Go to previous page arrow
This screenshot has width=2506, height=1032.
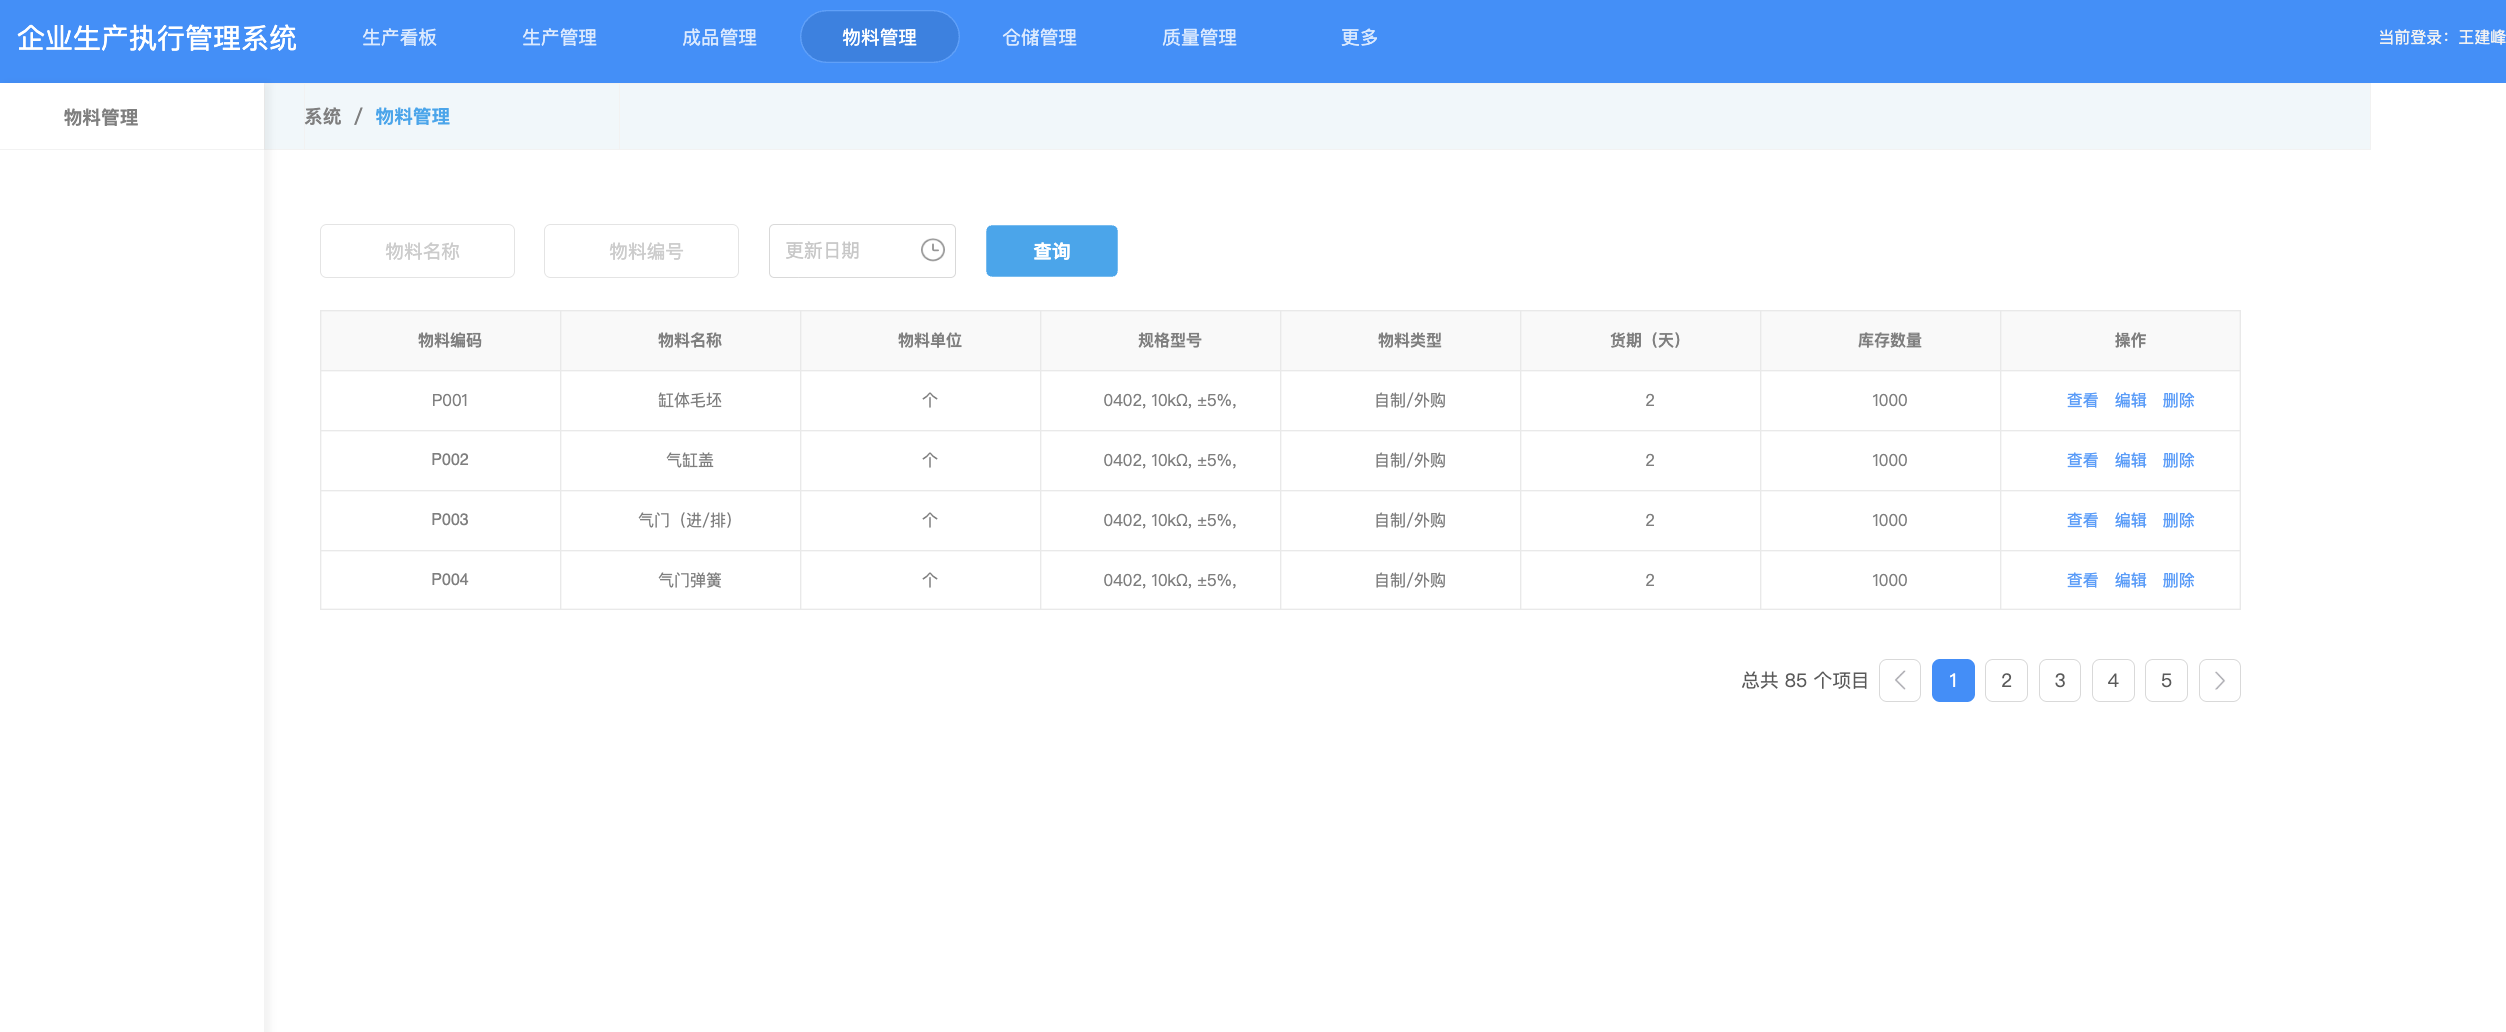click(x=1899, y=681)
